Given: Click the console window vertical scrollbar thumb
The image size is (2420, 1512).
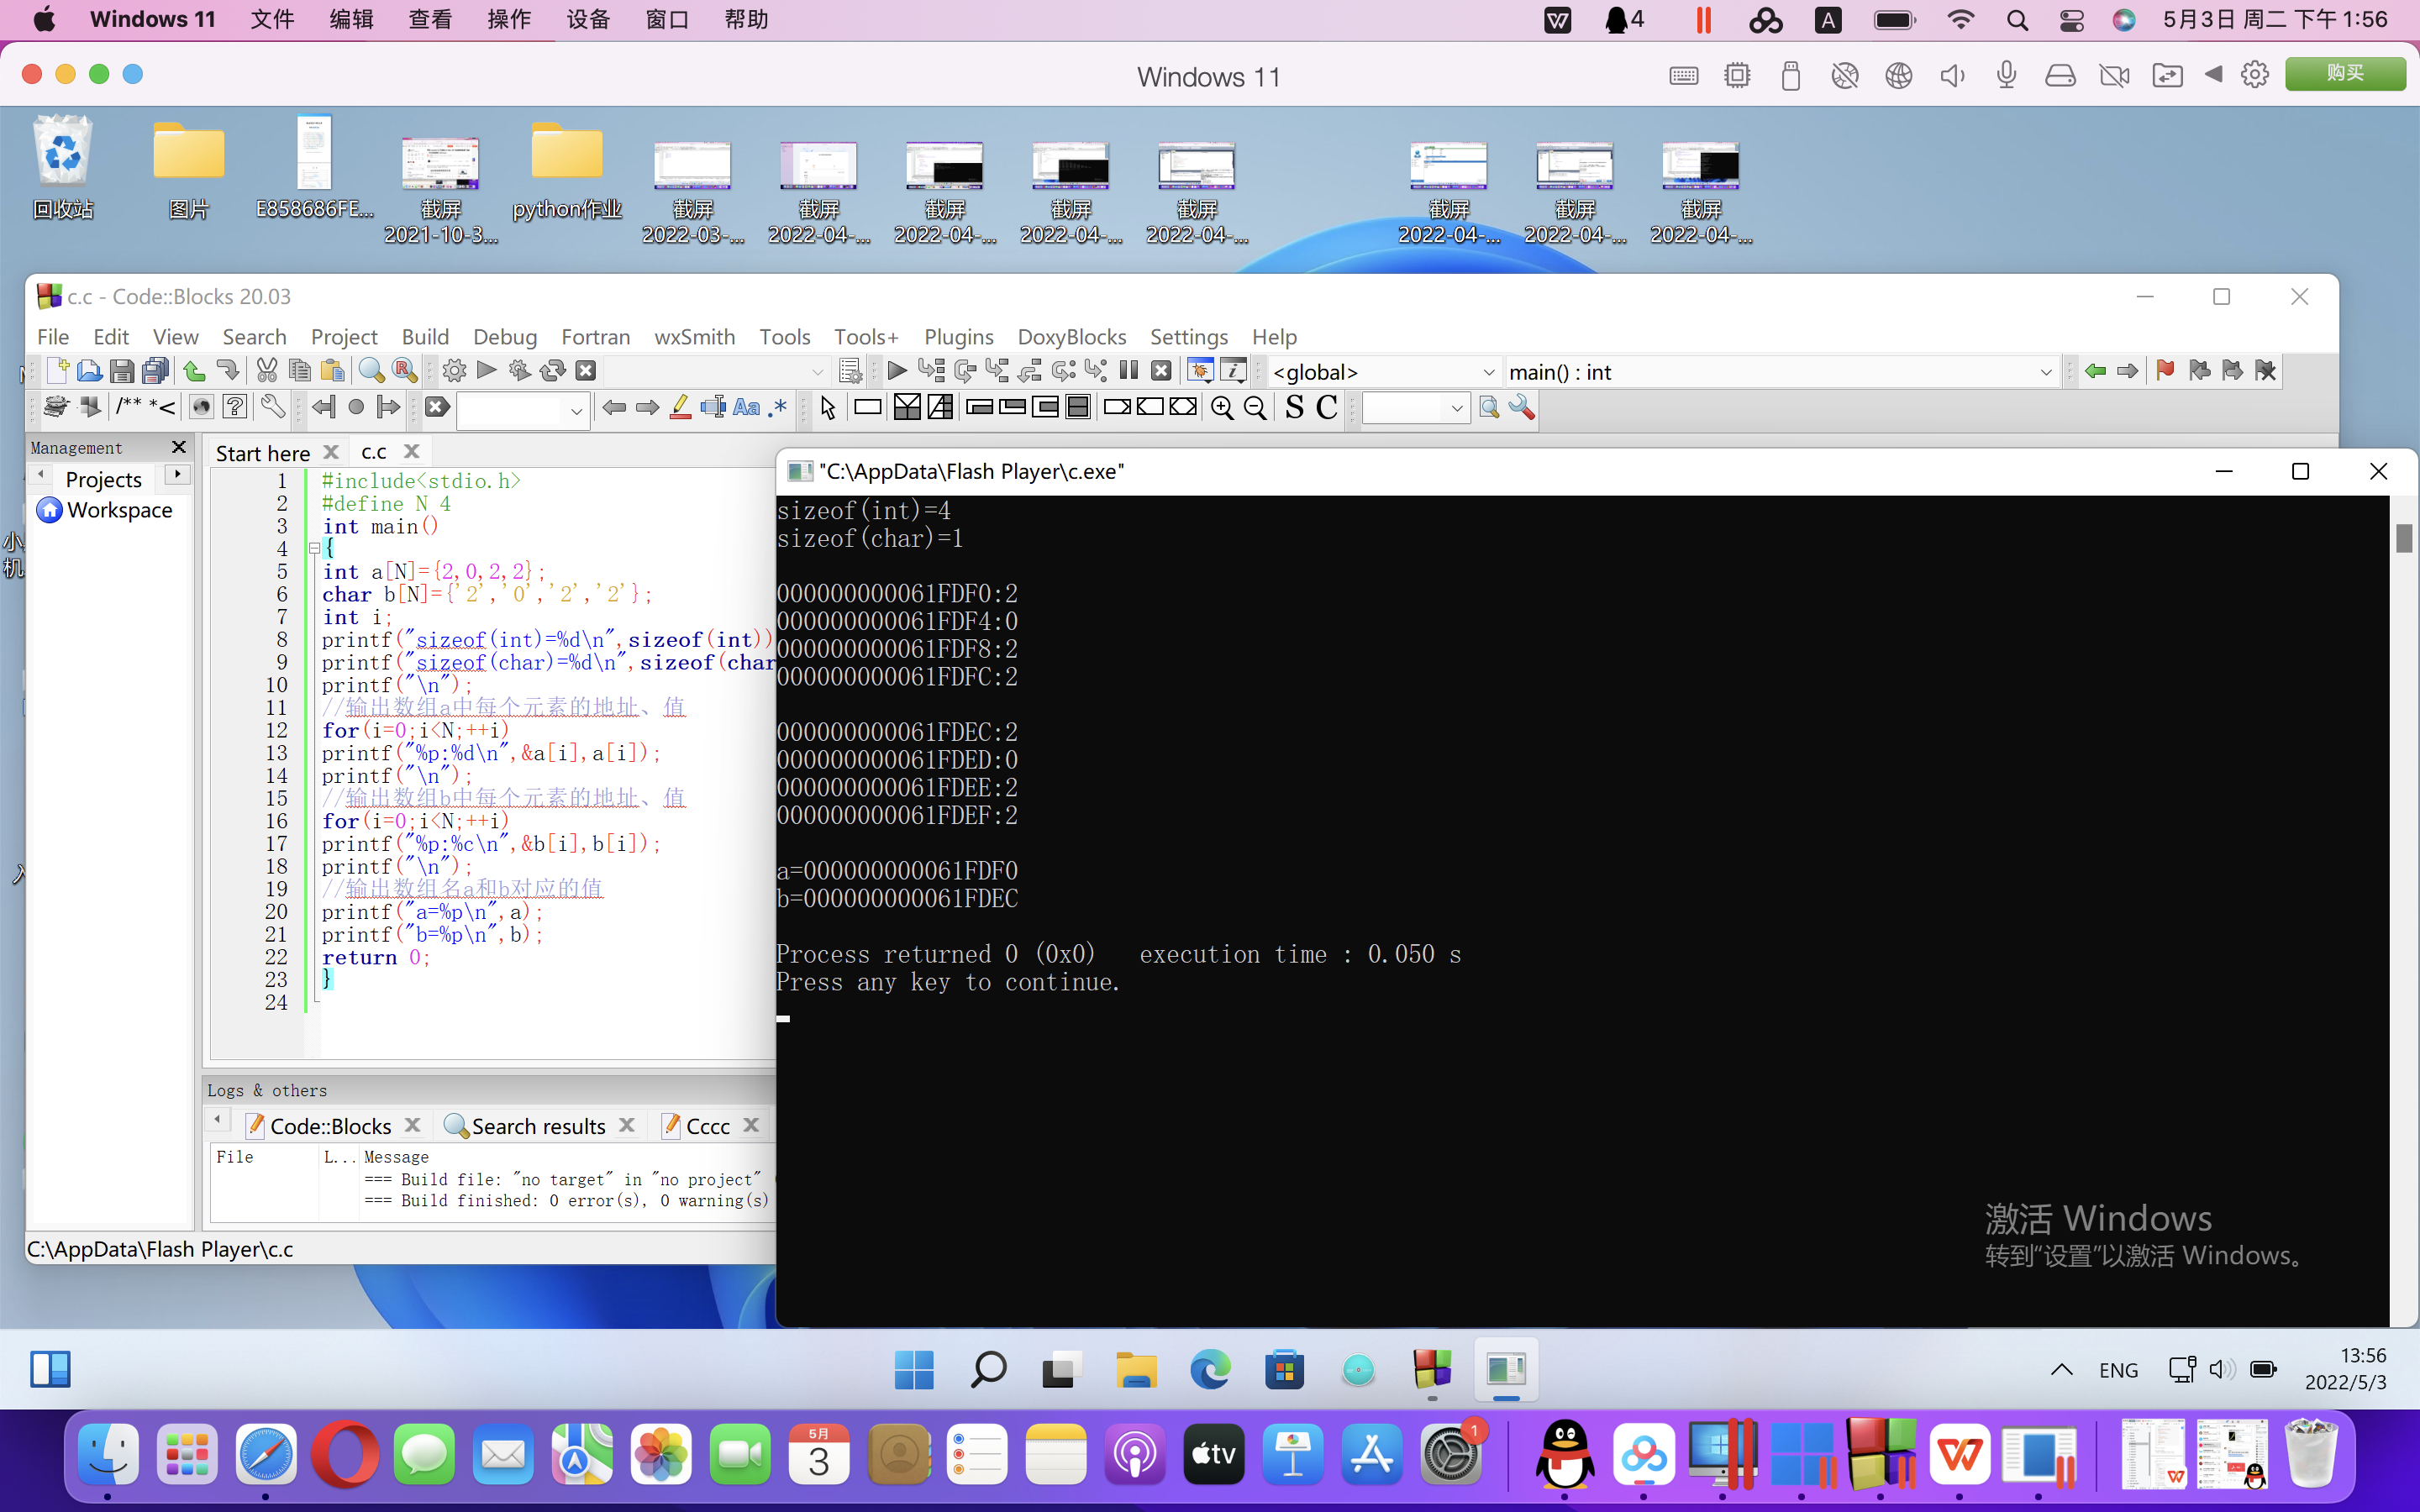Looking at the screenshot, I should [2404, 538].
